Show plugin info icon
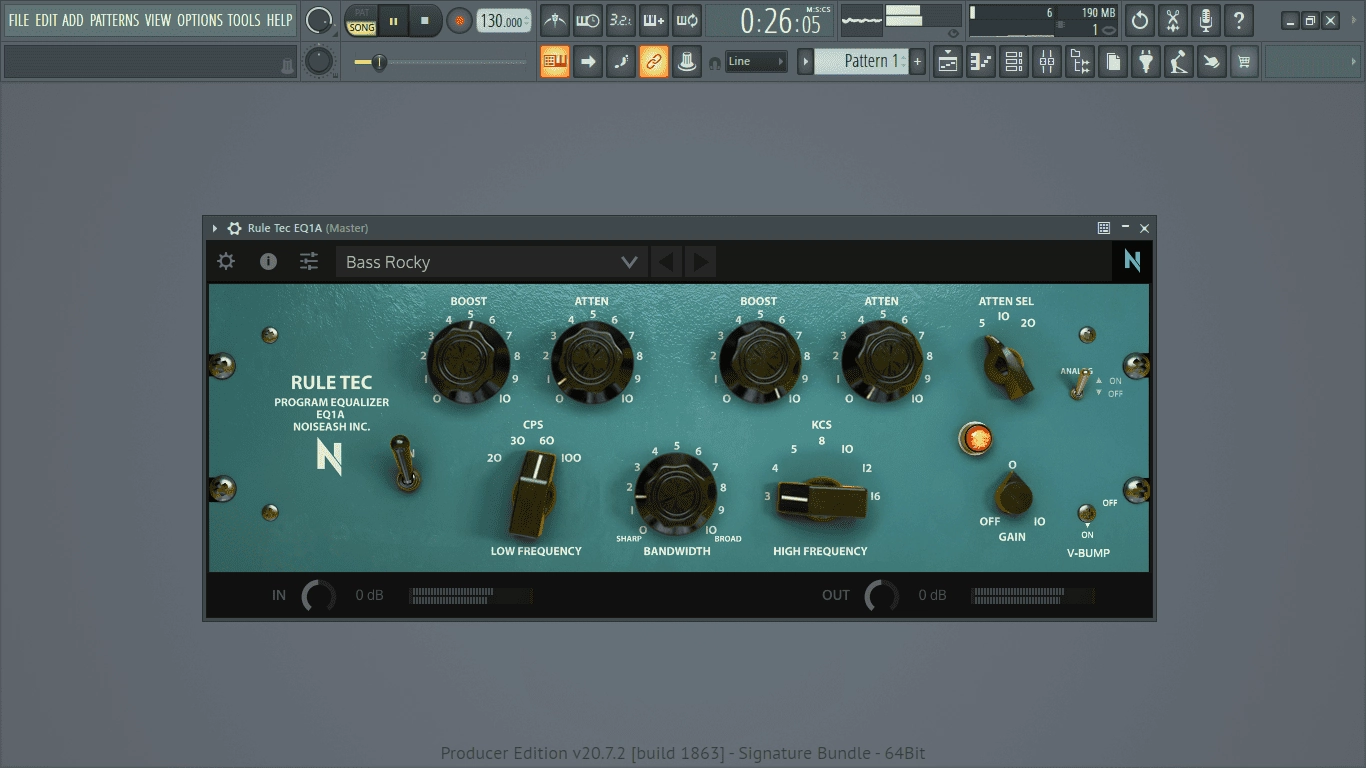Image resolution: width=1366 pixels, height=768 pixels. [x=268, y=261]
